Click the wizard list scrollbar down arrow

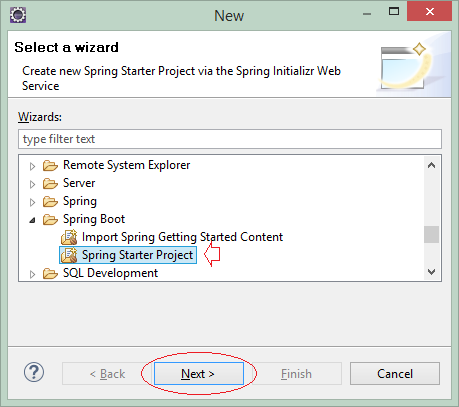(x=432, y=272)
